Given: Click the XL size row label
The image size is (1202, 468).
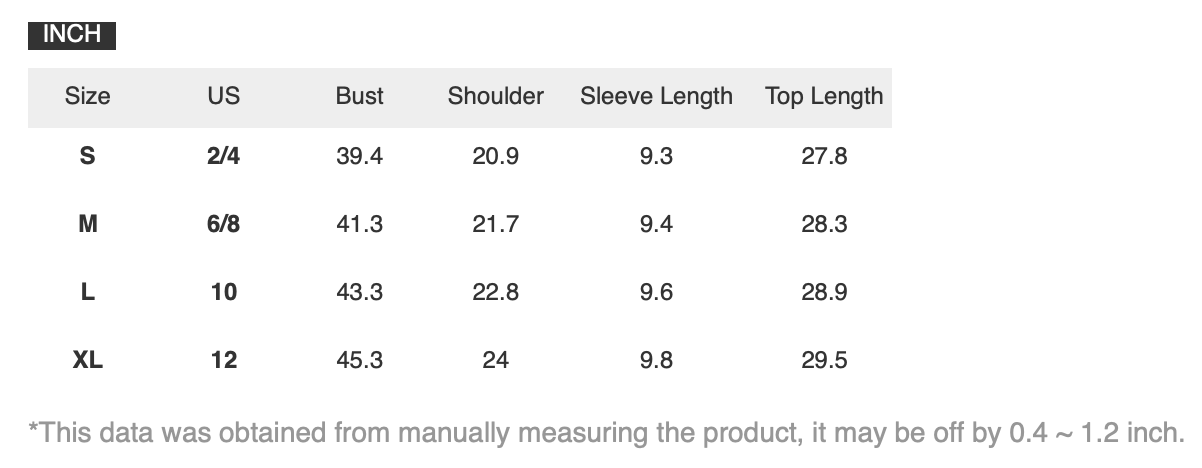Looking at the screenshot, I should (88, 360).
